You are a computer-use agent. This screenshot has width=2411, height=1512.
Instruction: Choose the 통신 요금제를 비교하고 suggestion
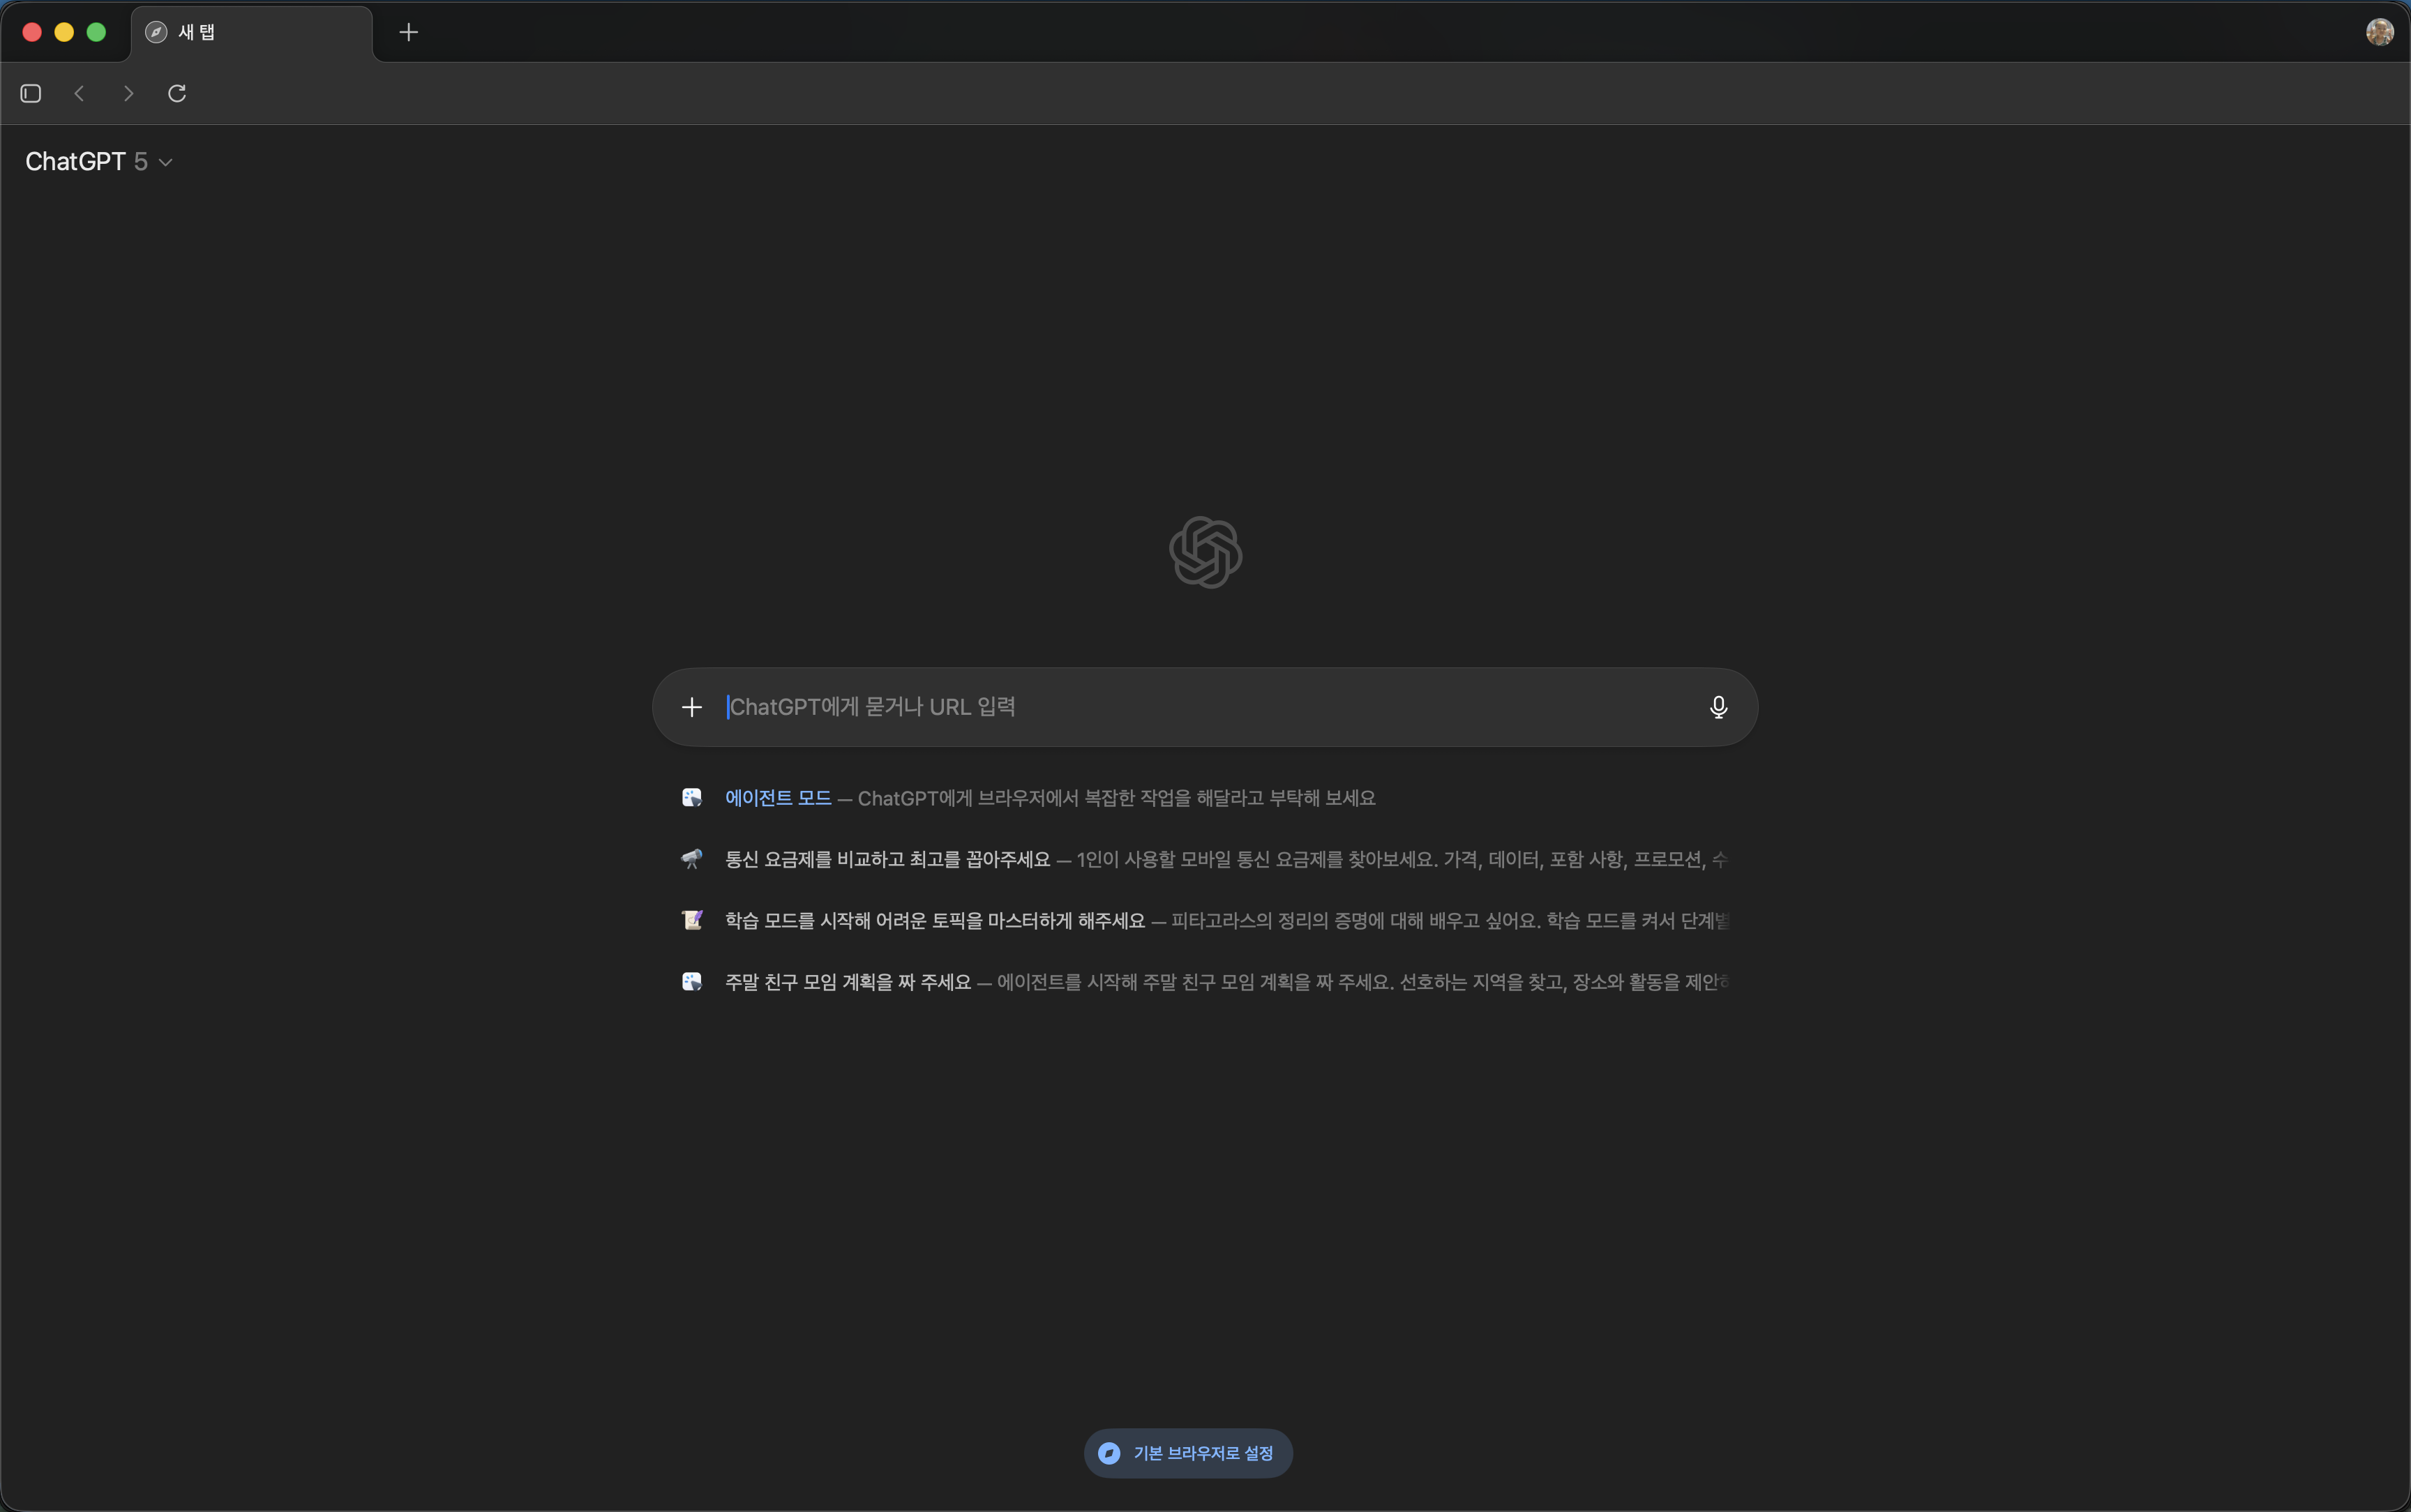tap(887, 859)
